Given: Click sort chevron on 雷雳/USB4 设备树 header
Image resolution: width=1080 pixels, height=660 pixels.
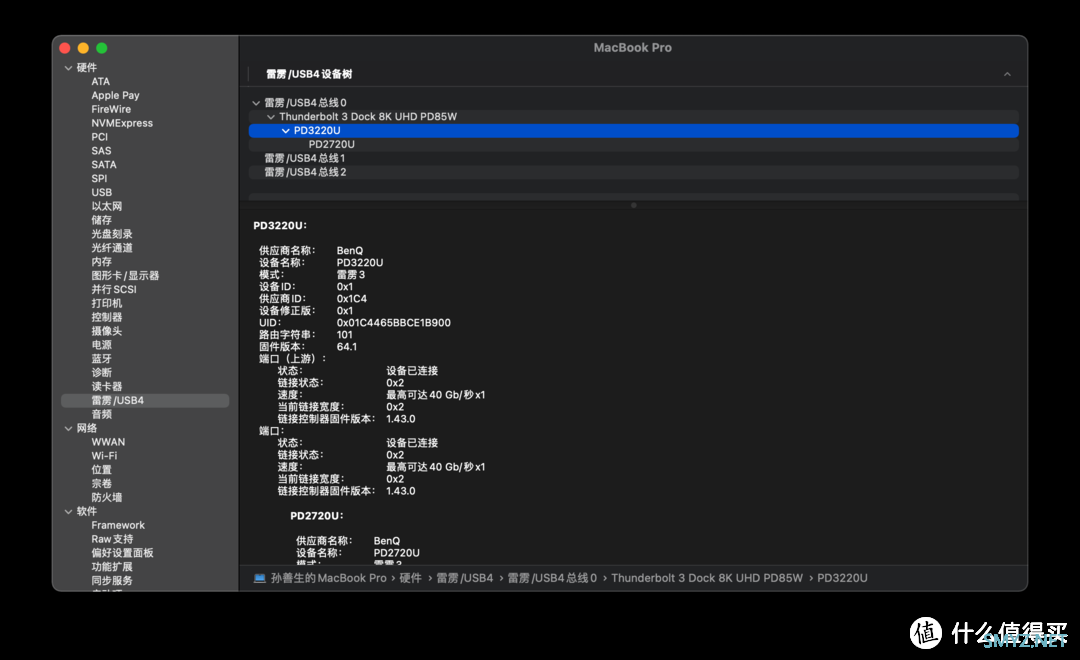Looking at the screenshot, I should (1007, 74).
